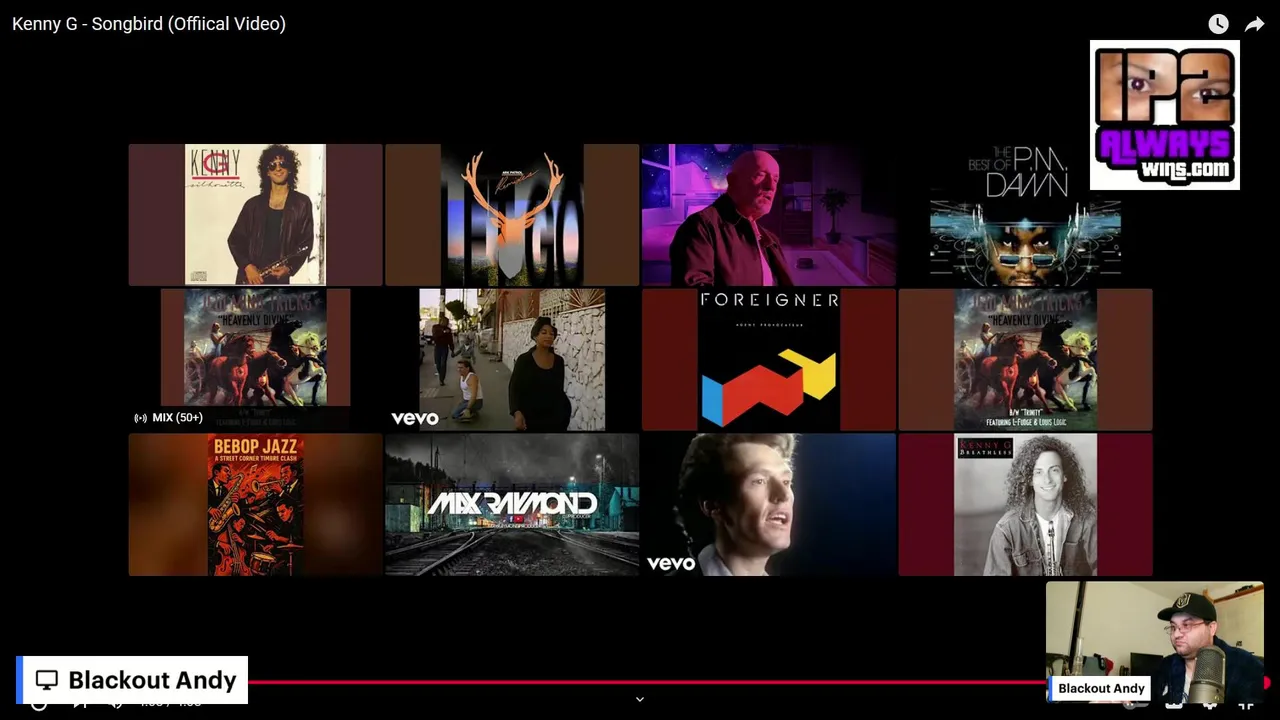This screenshot has height=720, width=1280.
Task: Click the Watch later clock icon
Action: [x=1218, y=24]
